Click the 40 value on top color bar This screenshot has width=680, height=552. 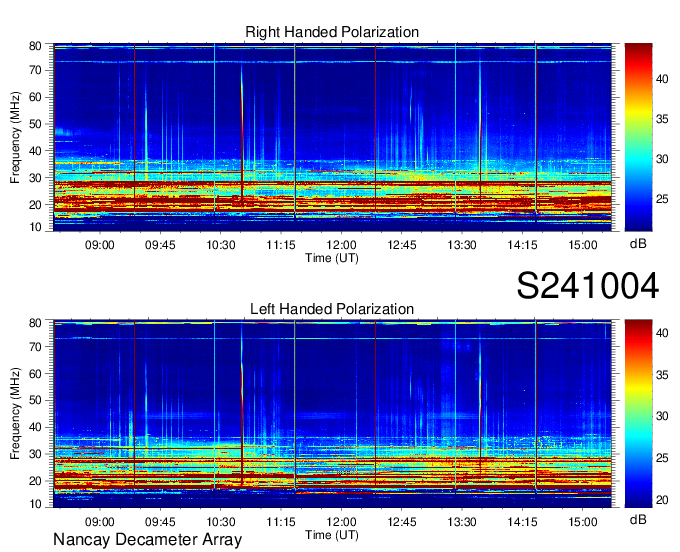(x=662, y=79)
